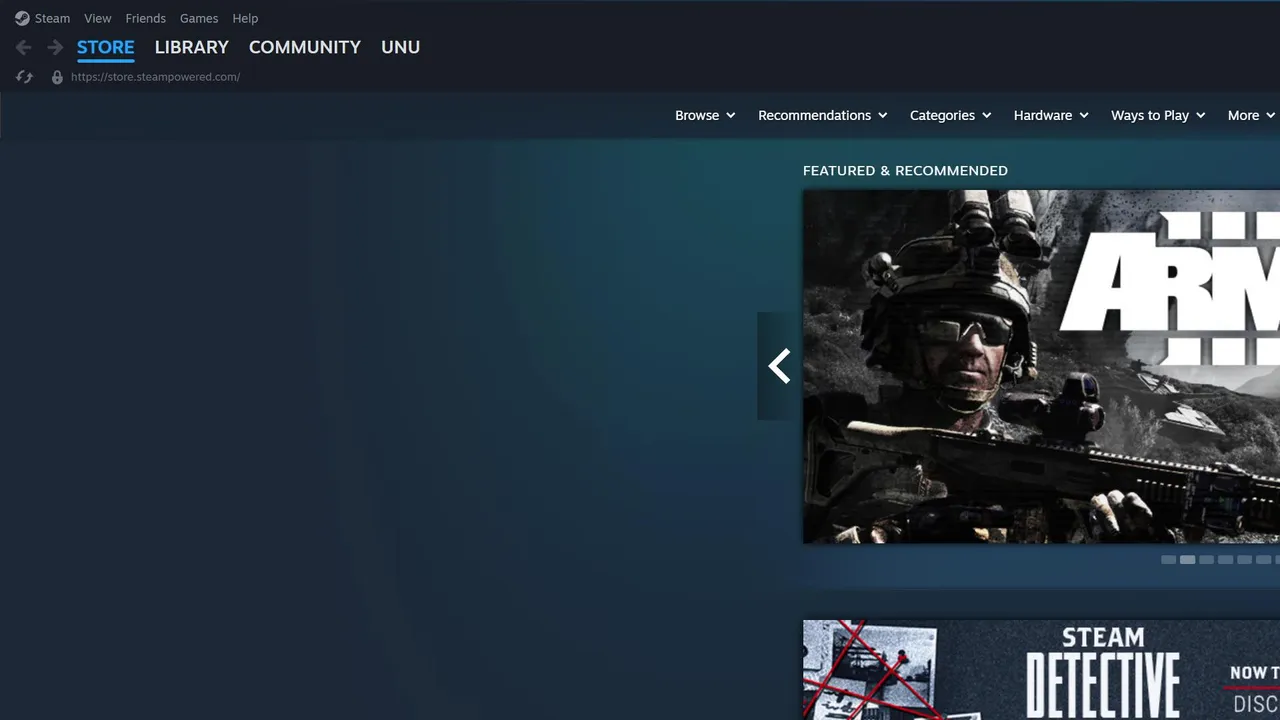Switch to the STORE tab
This screenshot has width=1280, height=720.
(106, 47)
